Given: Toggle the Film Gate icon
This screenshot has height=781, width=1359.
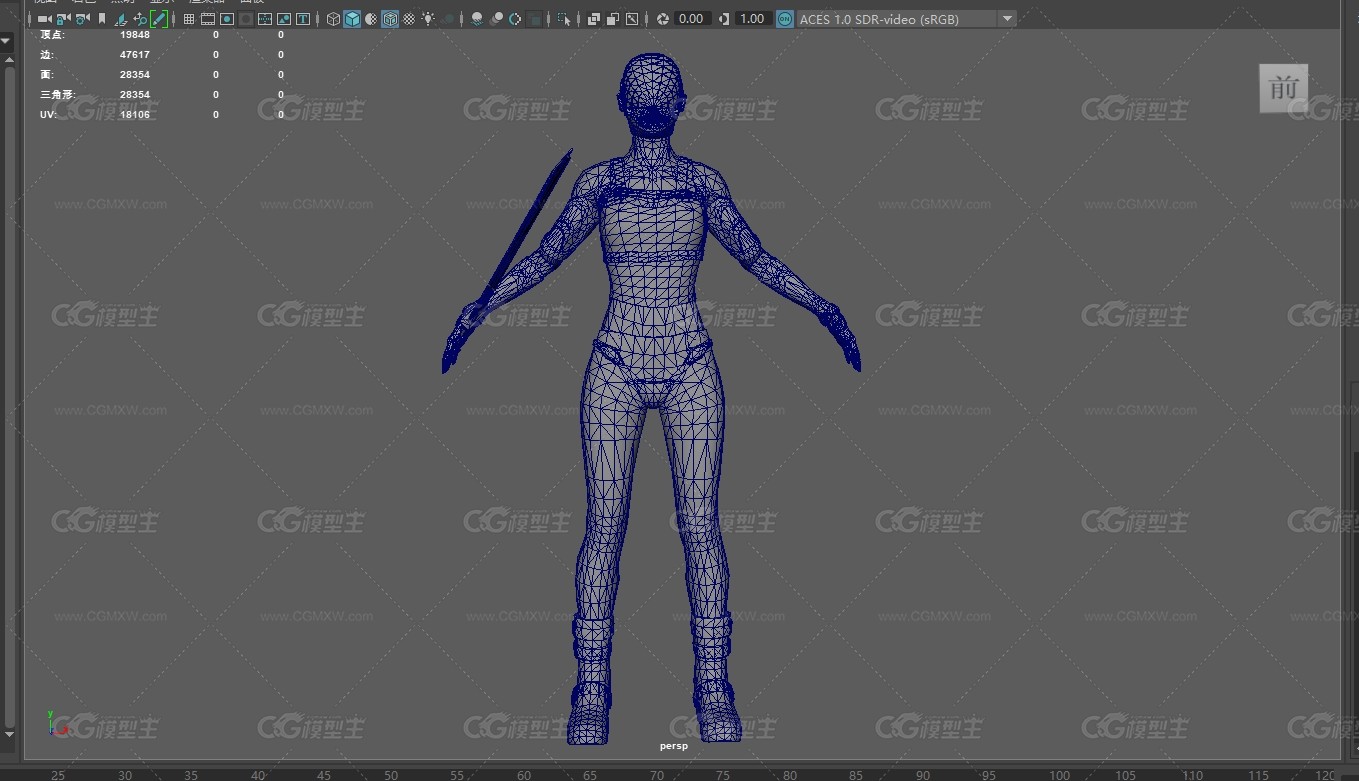Looking at the screenshot, I should (x=207, y=19).
